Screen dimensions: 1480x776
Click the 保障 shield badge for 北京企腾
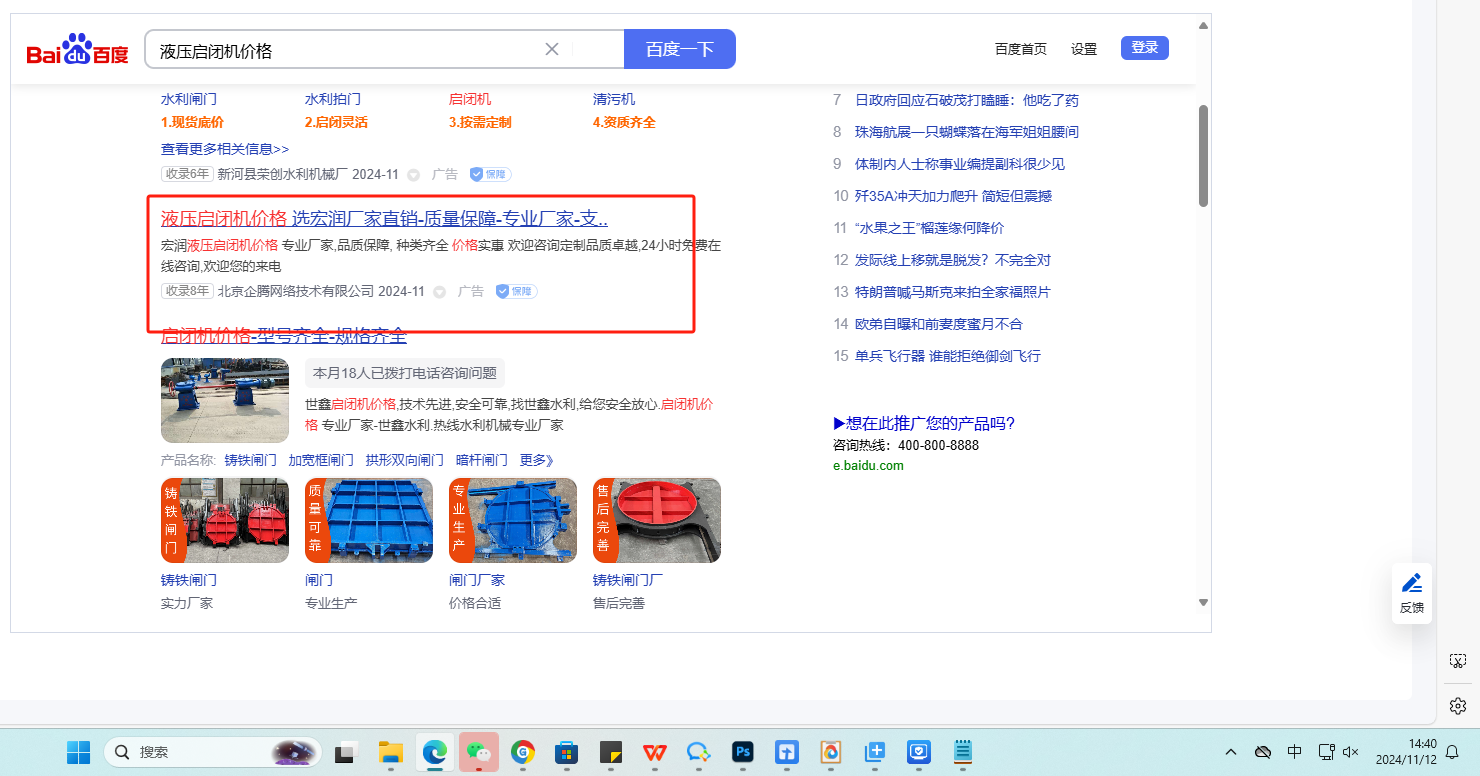coord(517,291)
